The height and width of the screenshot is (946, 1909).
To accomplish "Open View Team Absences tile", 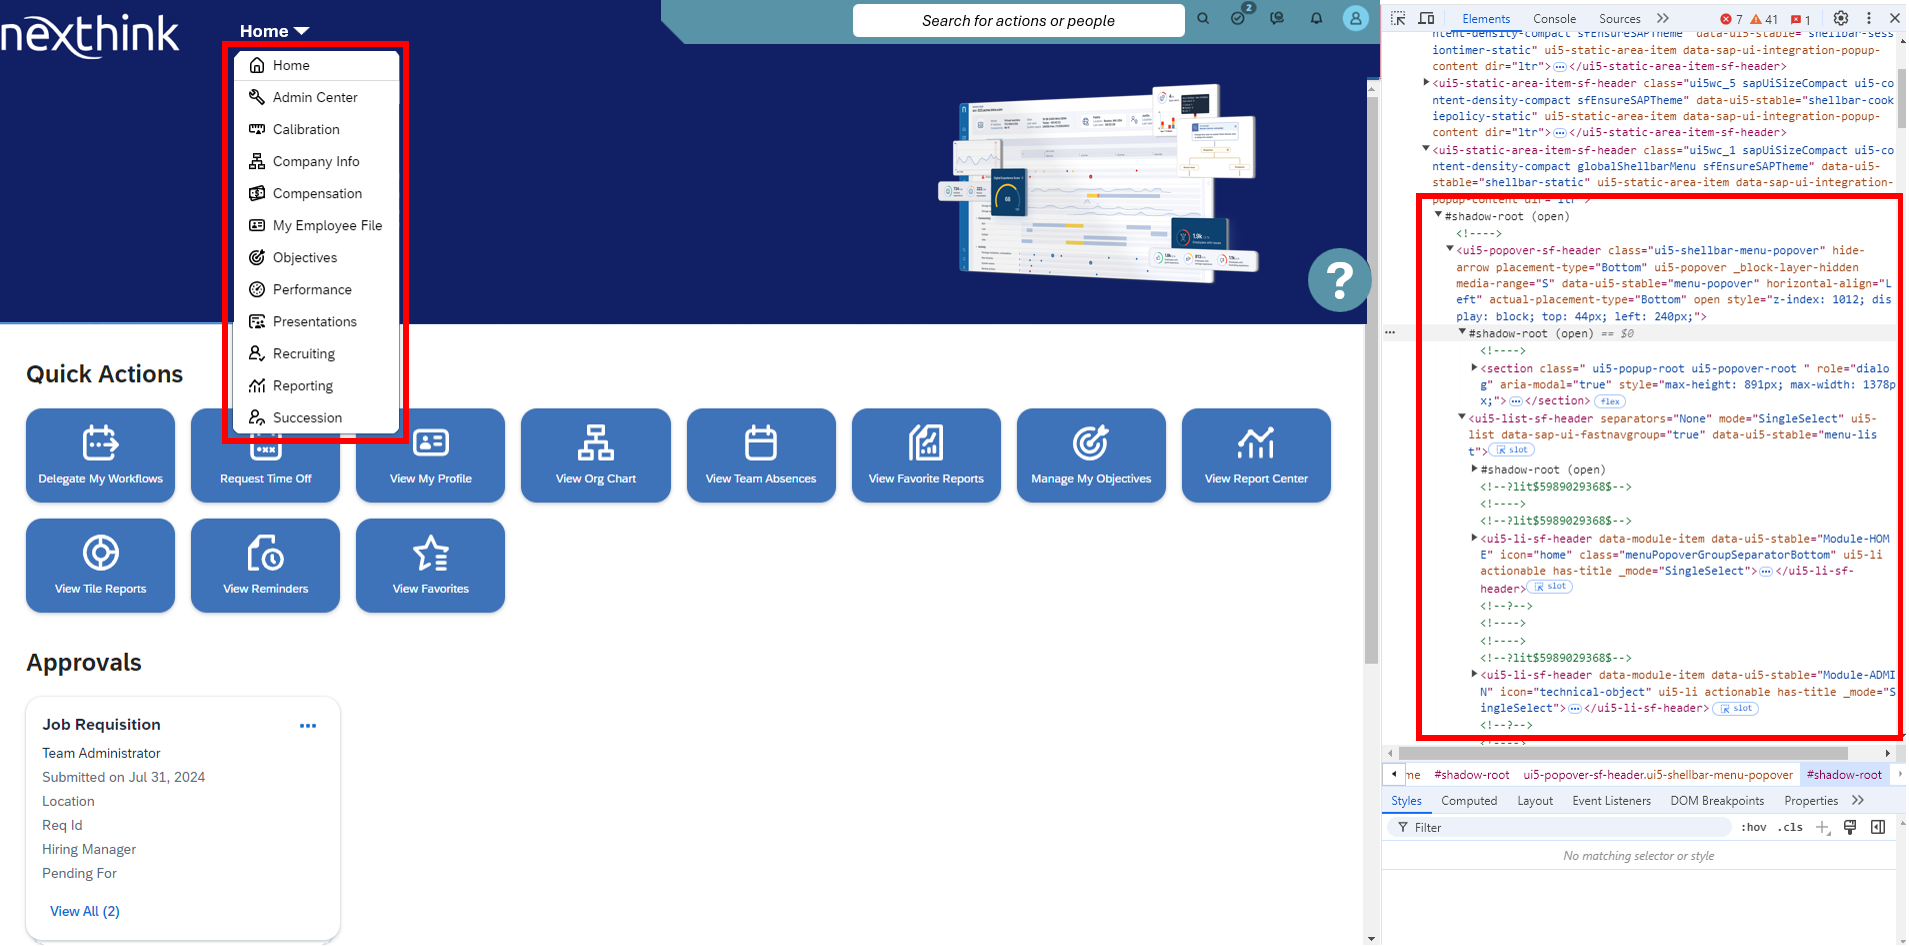I will [761, 455].
